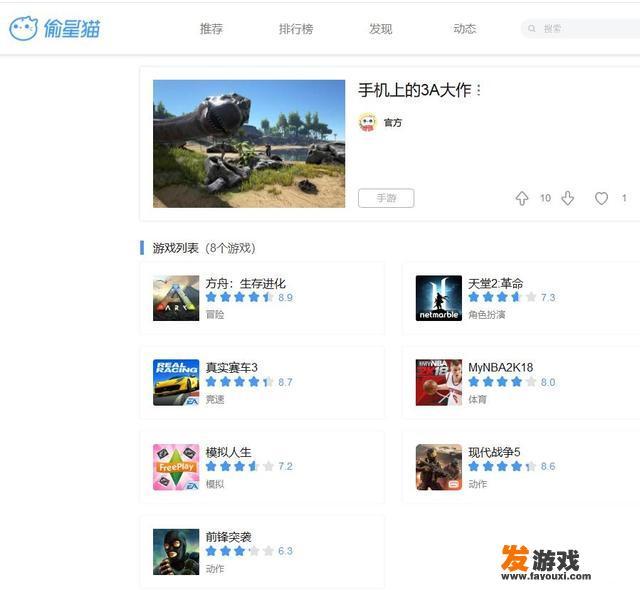Viewport: 640px width, 590px height.
Task: Click the 角色扮演 genre label
Action: pos(487,315)
